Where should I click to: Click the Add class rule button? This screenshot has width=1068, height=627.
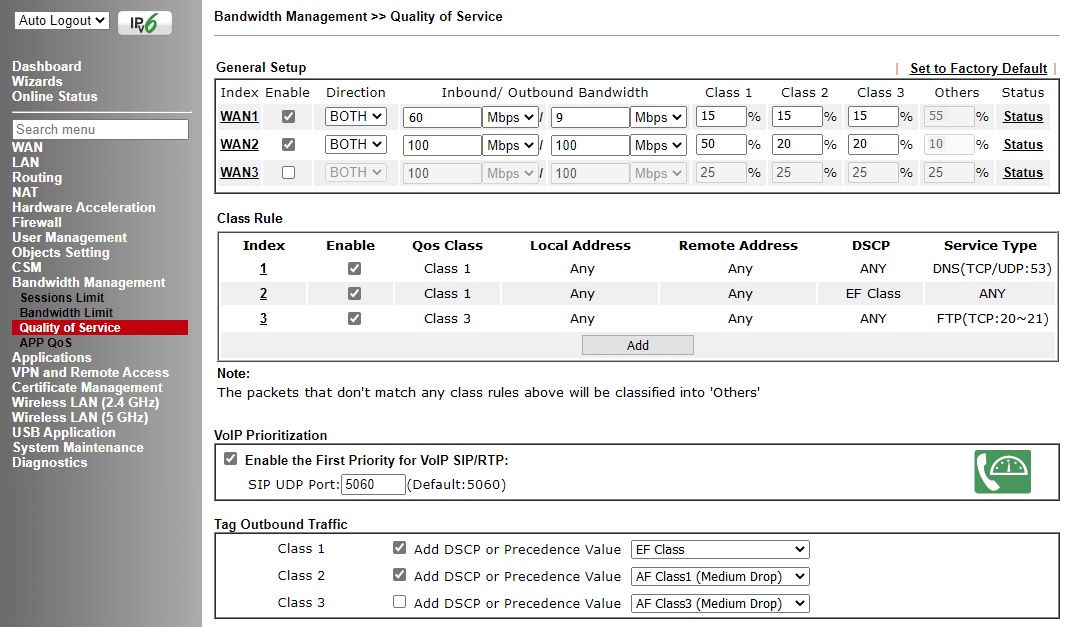[x=638, y=345]
